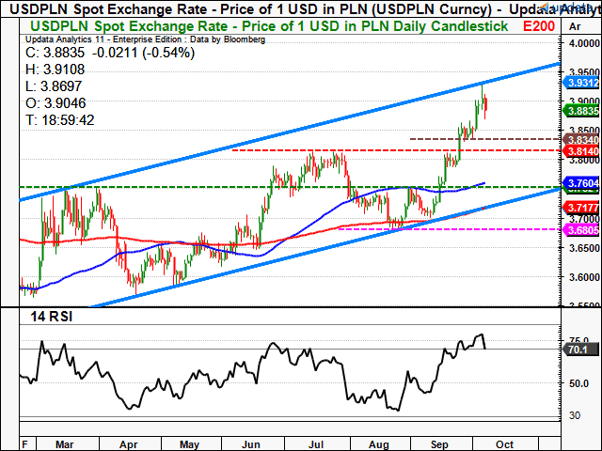
Task: Click the 3.8340 brown level label
Action: 581,140
